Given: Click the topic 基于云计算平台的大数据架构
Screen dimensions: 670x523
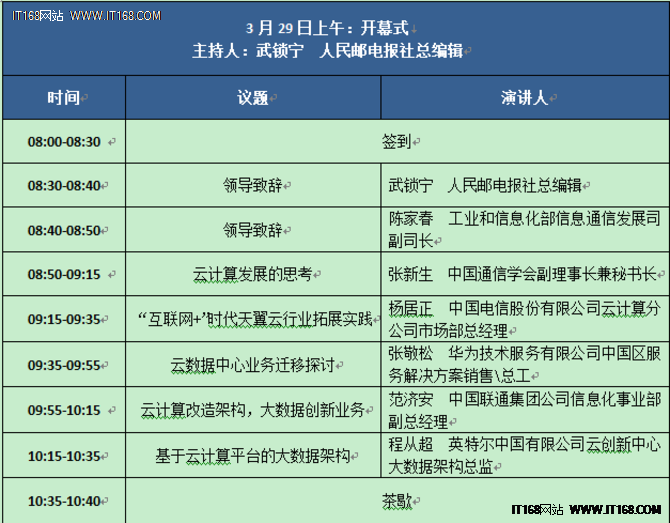Looking at the screenshot, I should 252,455.
